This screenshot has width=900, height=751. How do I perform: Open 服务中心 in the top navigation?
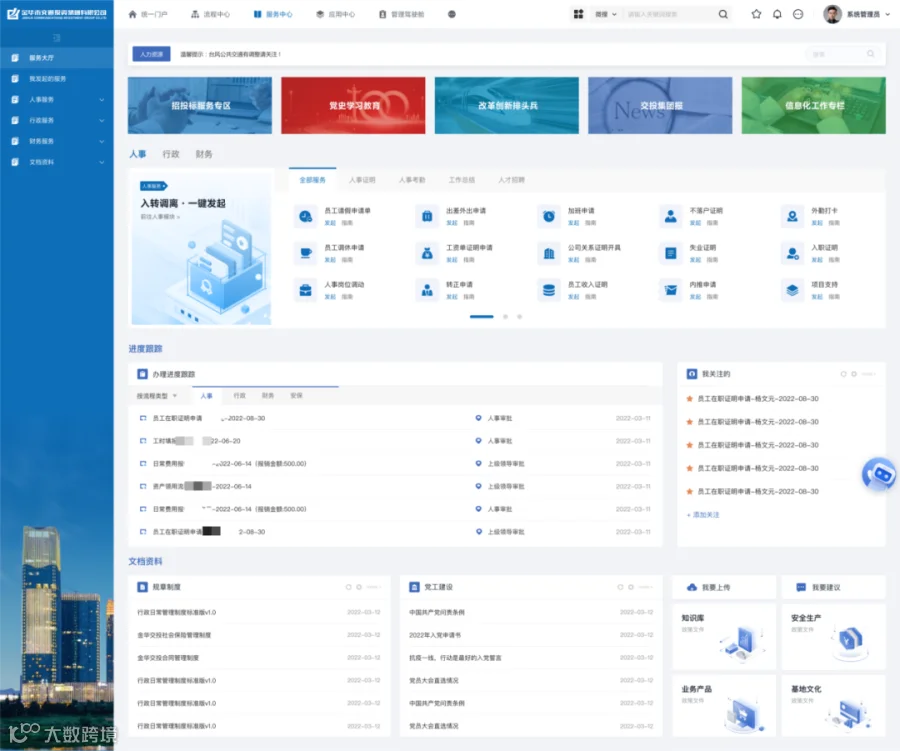point(273,14)
